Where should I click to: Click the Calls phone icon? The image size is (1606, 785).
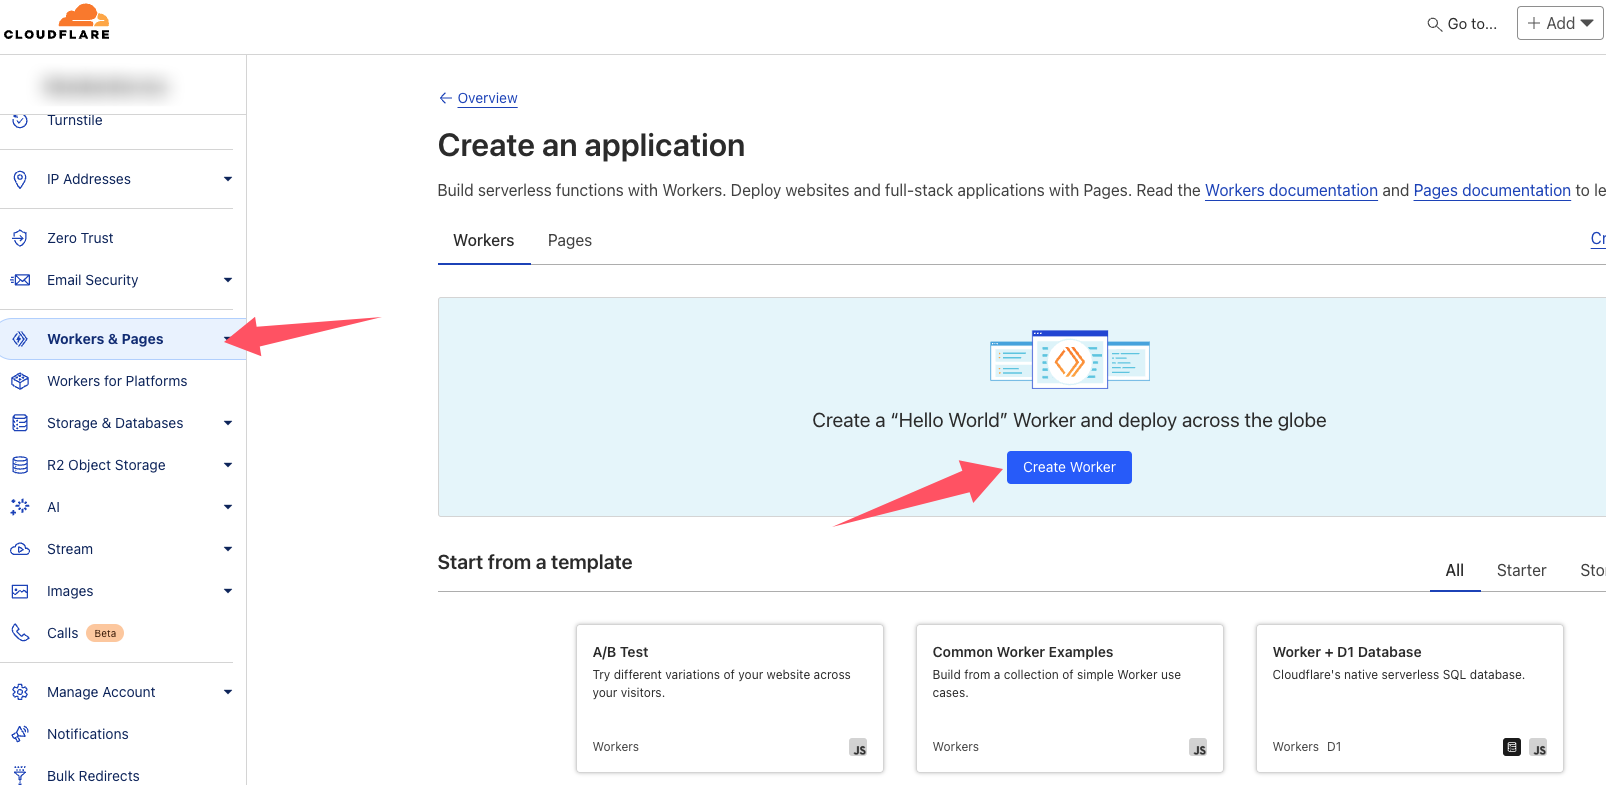click(20, 633)
